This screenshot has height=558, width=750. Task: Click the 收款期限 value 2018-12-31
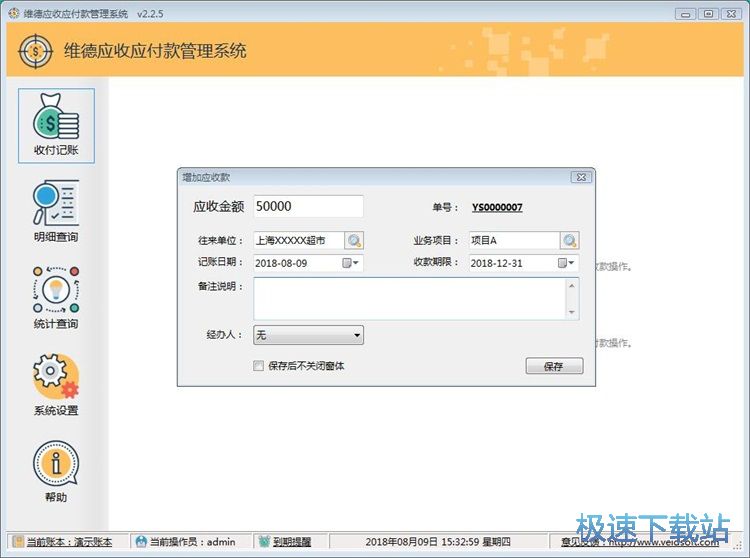point(496,263)
